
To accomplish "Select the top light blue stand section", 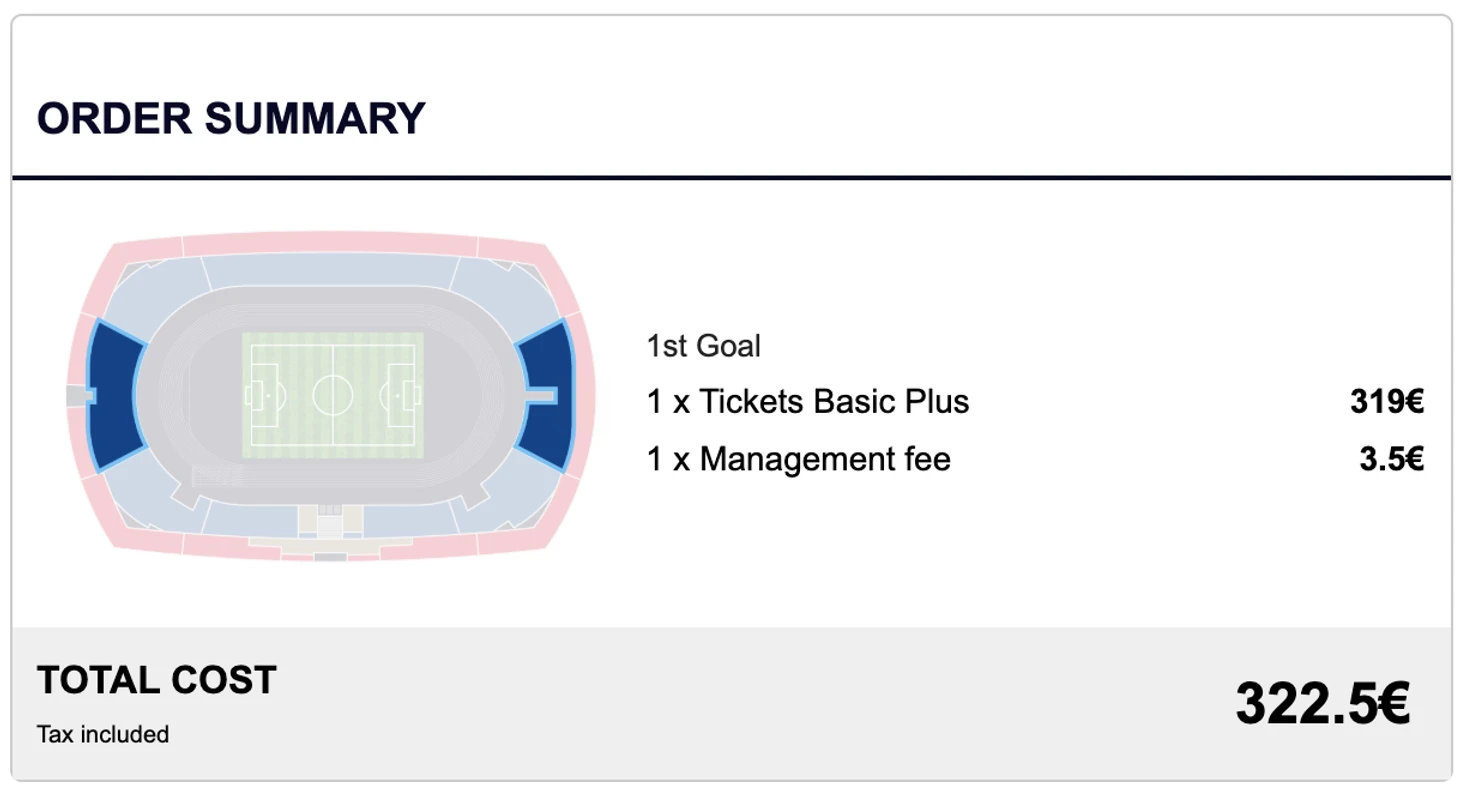I will coord(330,272).
